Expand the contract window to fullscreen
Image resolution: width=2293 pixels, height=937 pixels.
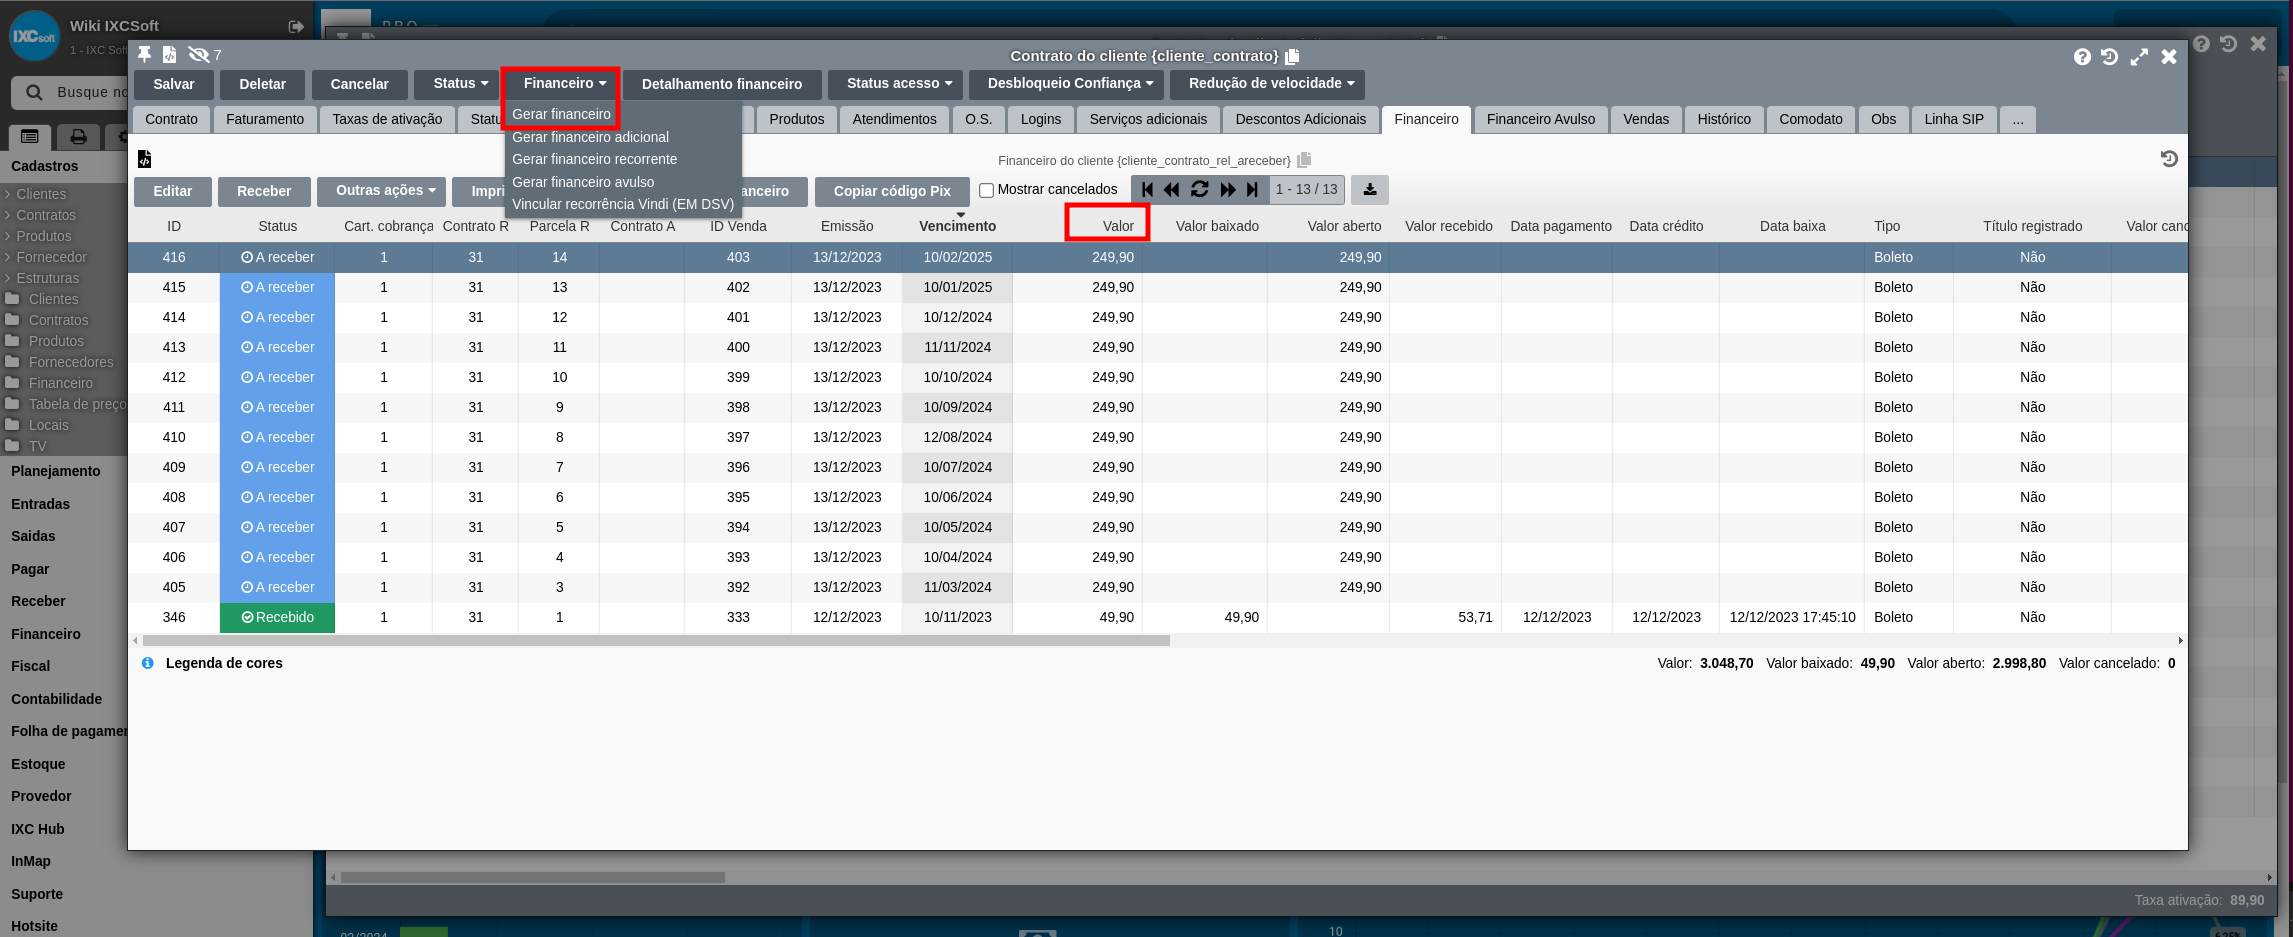pos(2139,57)
